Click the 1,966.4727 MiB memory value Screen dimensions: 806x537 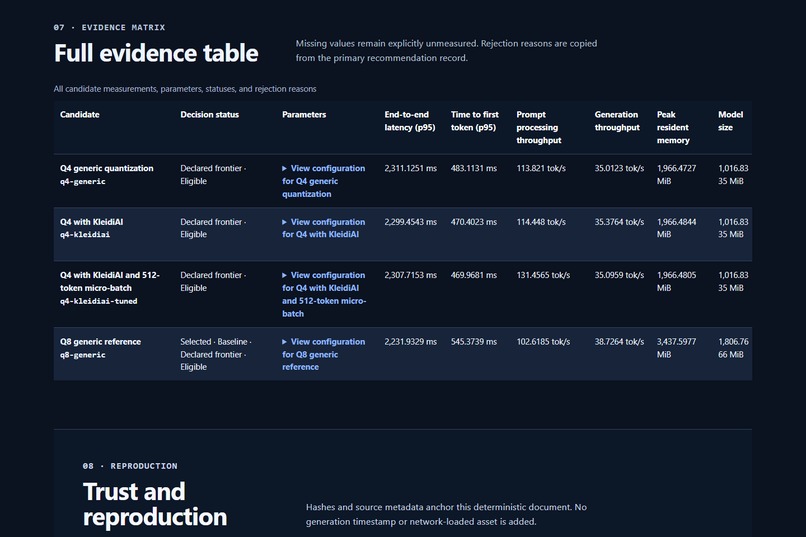pyautogui.click(x=676, y=175)
